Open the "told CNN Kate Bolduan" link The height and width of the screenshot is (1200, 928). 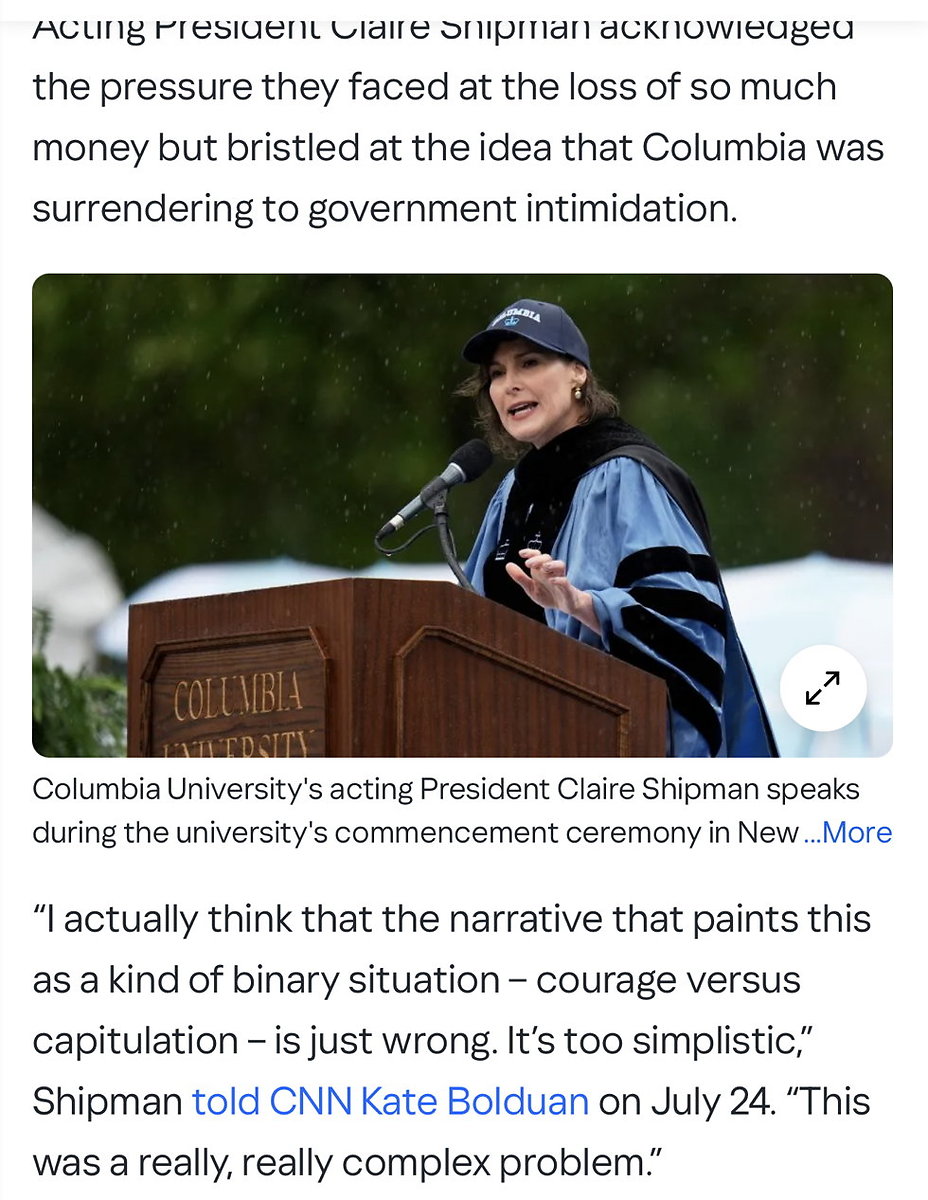(x=390, y=1101)
